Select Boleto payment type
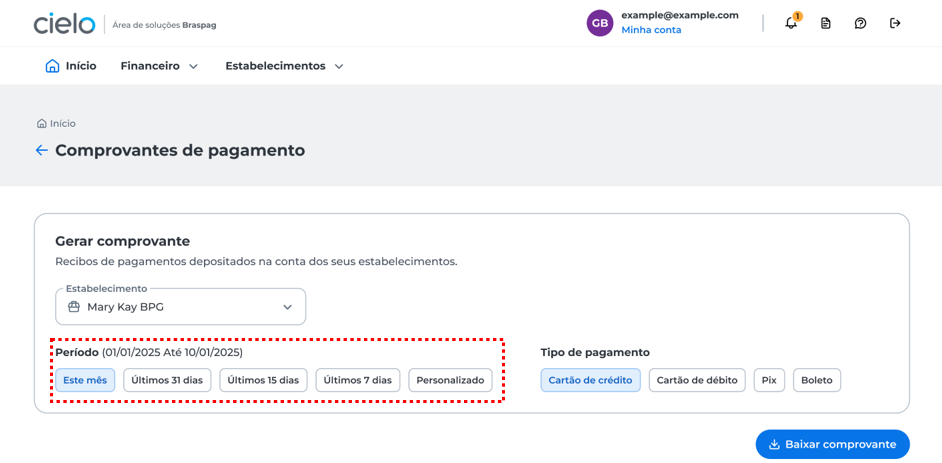Viewport: 942px width, 463px height. (817, 380)
